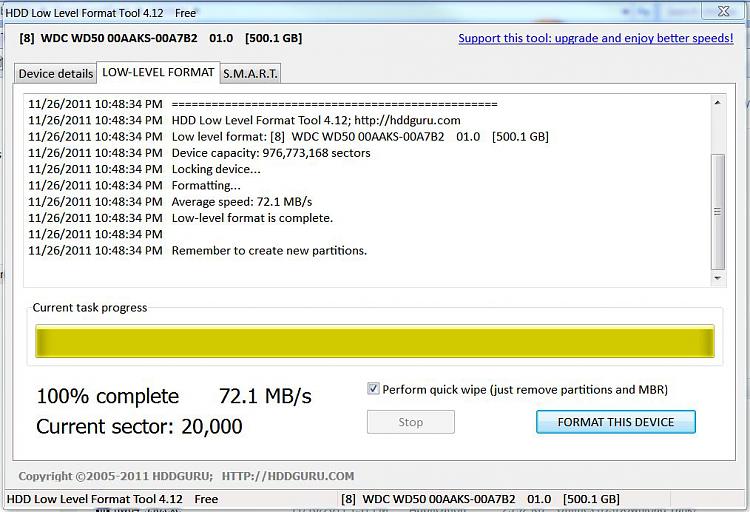
Task: Click the Support this tool upgrade link
Action: 596,38
